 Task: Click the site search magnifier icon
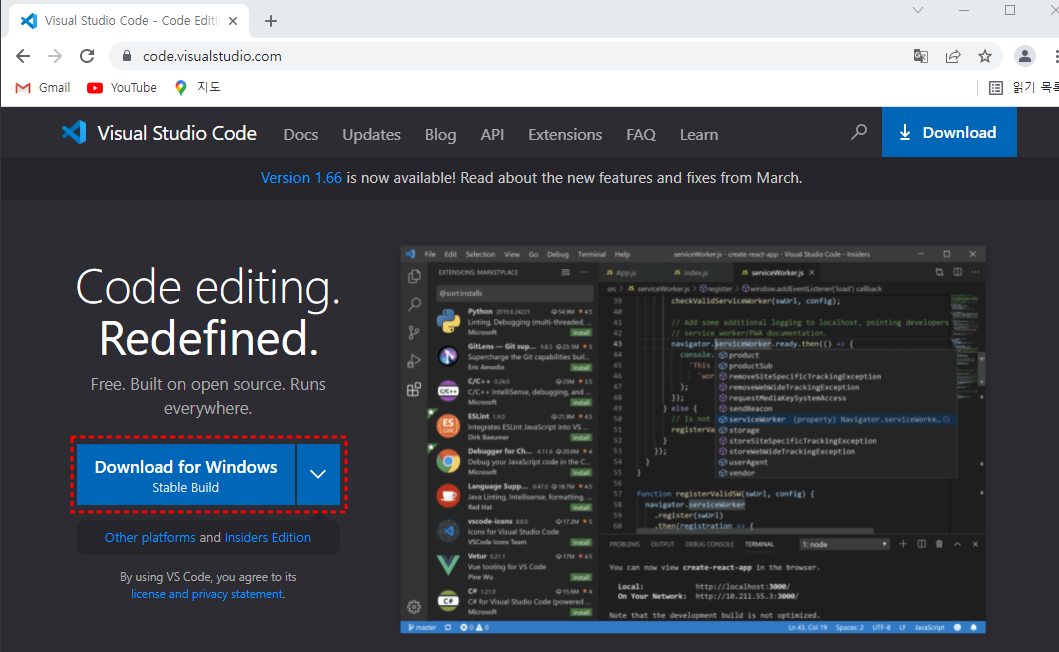point(858,132)
